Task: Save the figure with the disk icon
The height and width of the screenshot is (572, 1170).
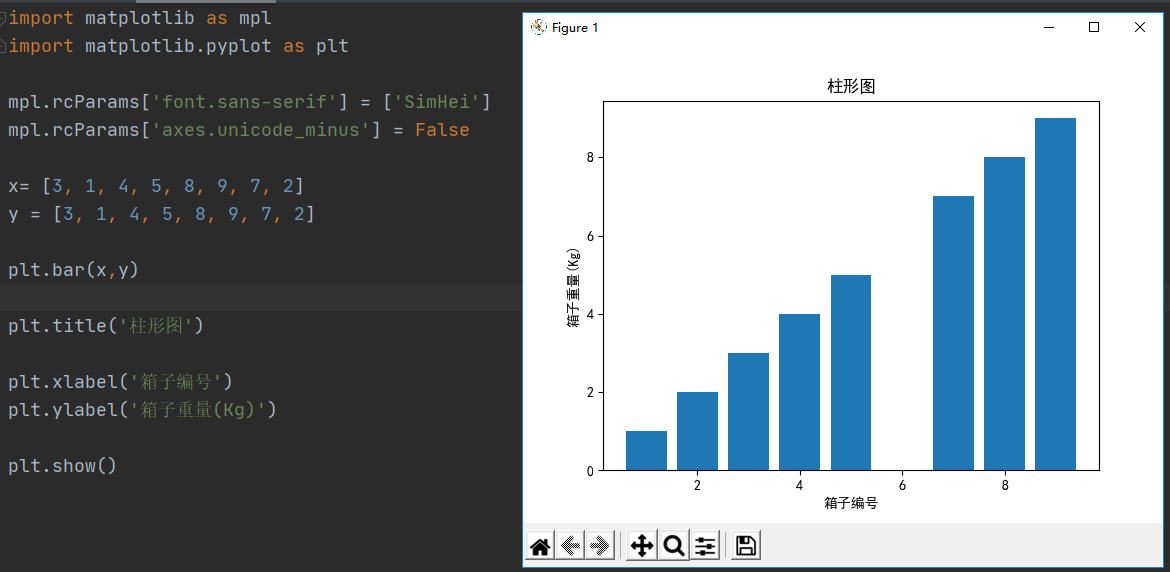Action: 746,547
